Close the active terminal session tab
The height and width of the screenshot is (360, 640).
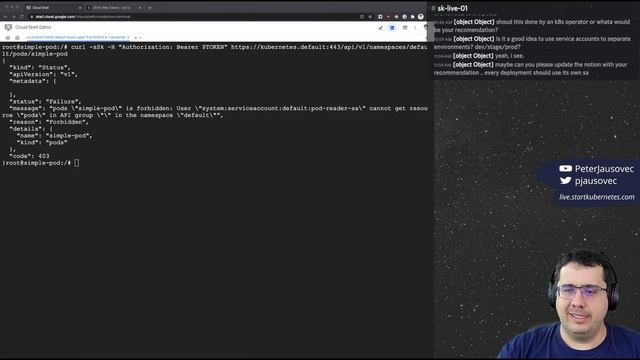click(128, 37)
